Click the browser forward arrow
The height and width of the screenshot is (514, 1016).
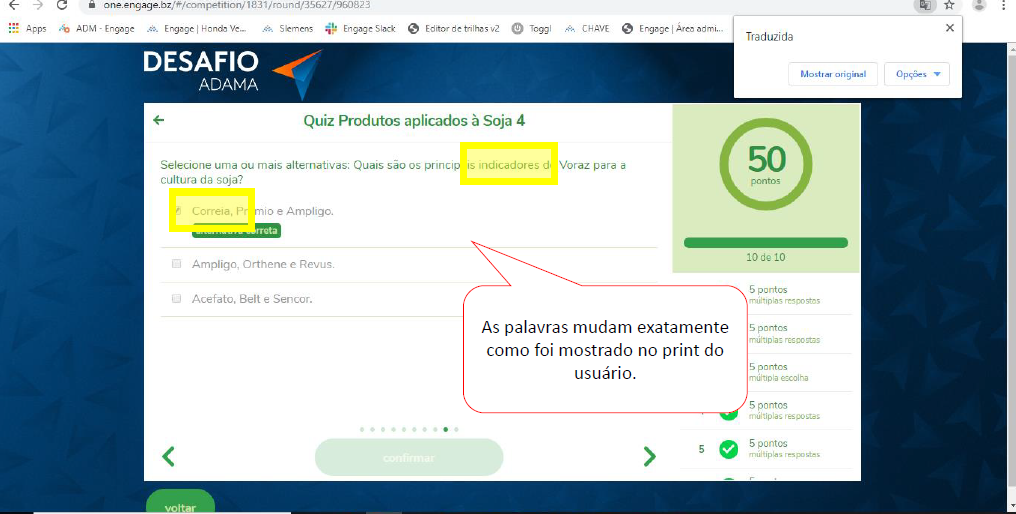click(37, 5)
